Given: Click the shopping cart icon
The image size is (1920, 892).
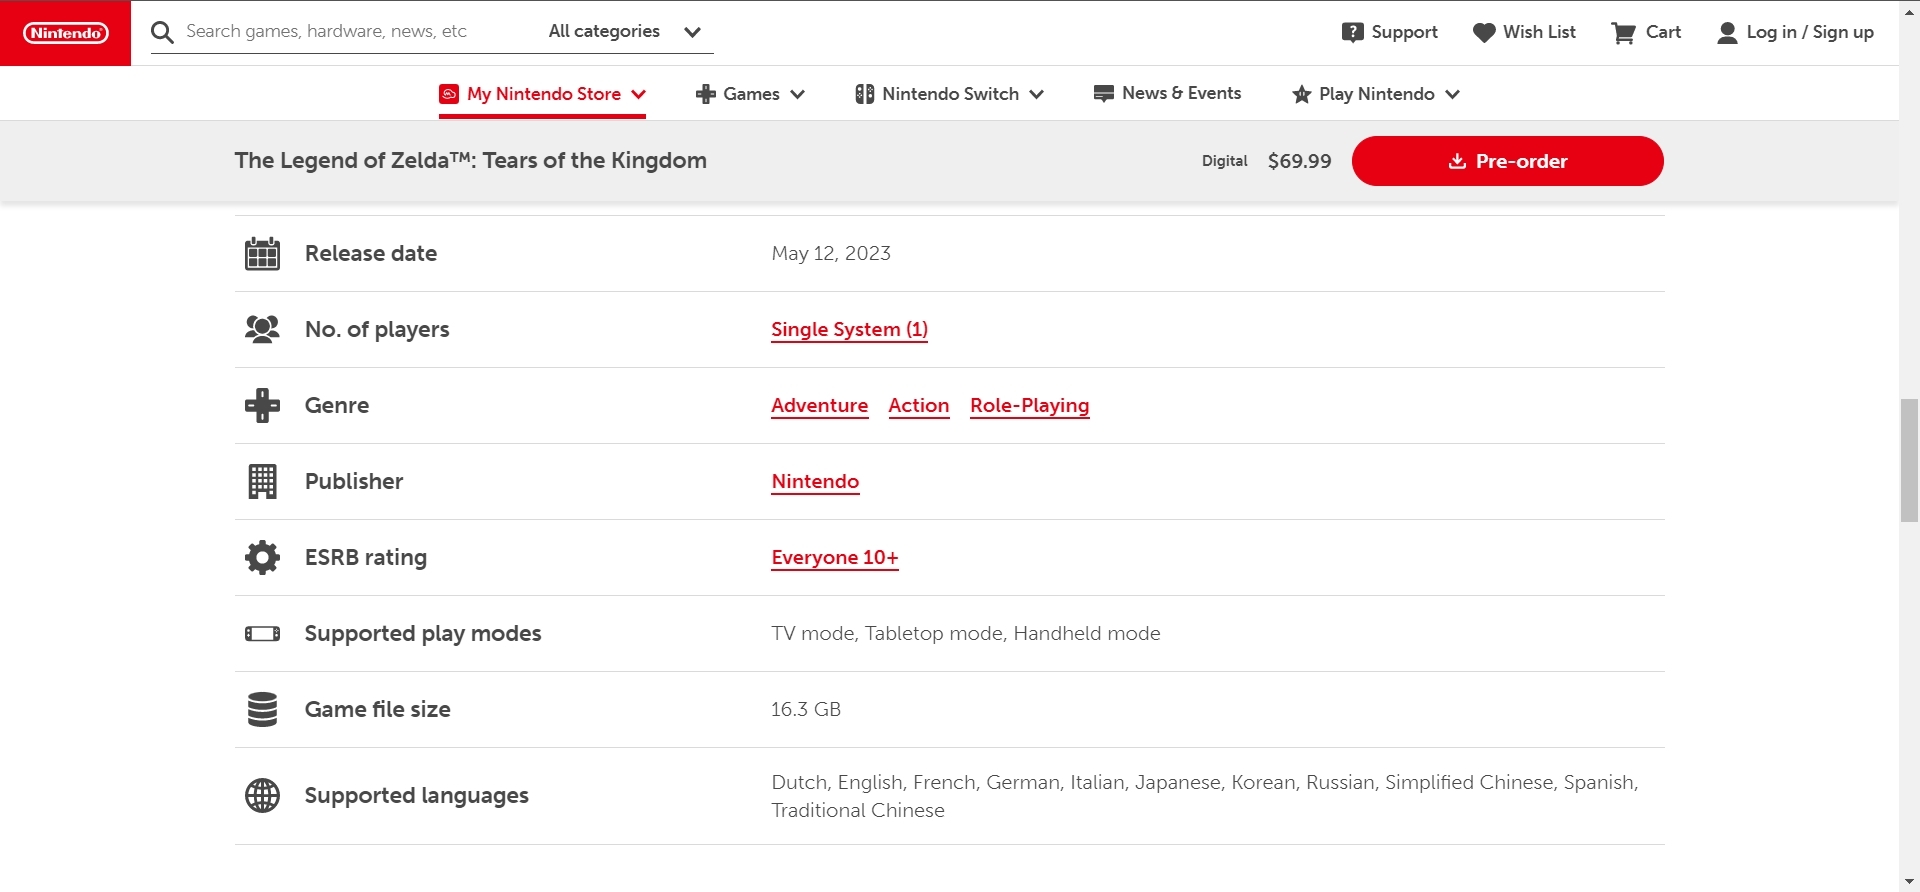Looking at the screenshot, I should (1623, 32).
